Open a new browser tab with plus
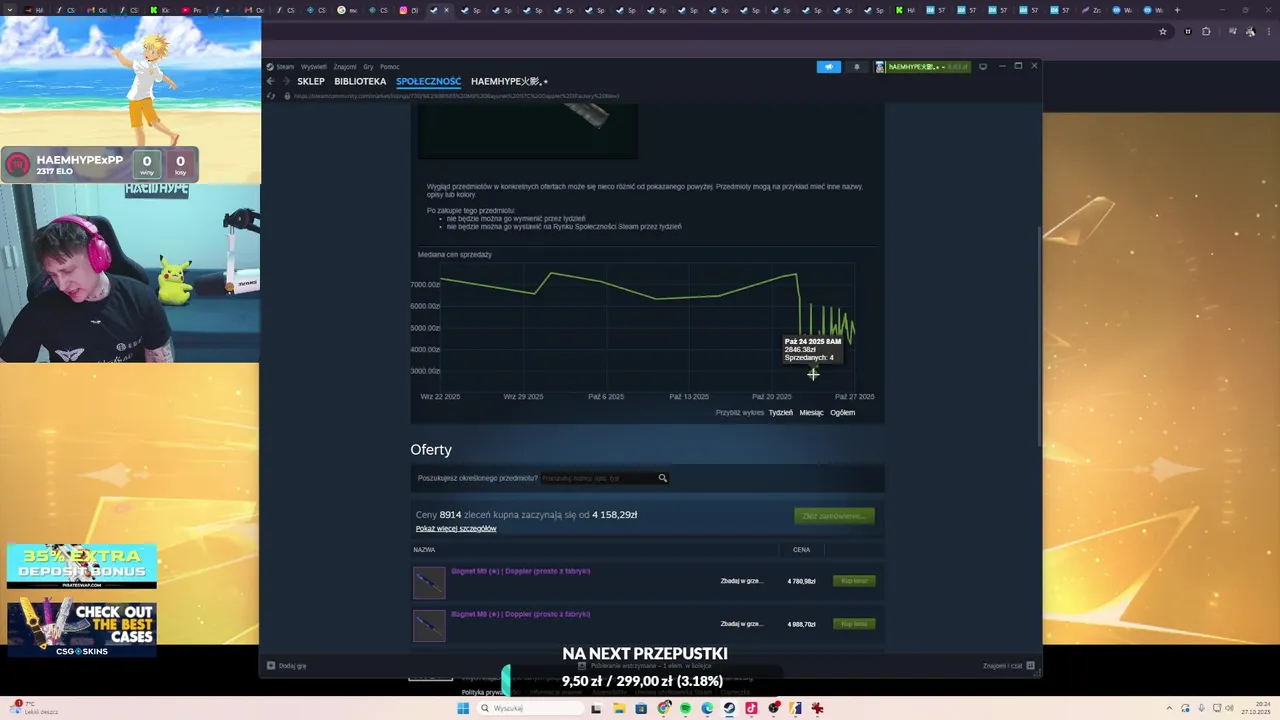The image size is (1280, 720). pos(1177,10)
